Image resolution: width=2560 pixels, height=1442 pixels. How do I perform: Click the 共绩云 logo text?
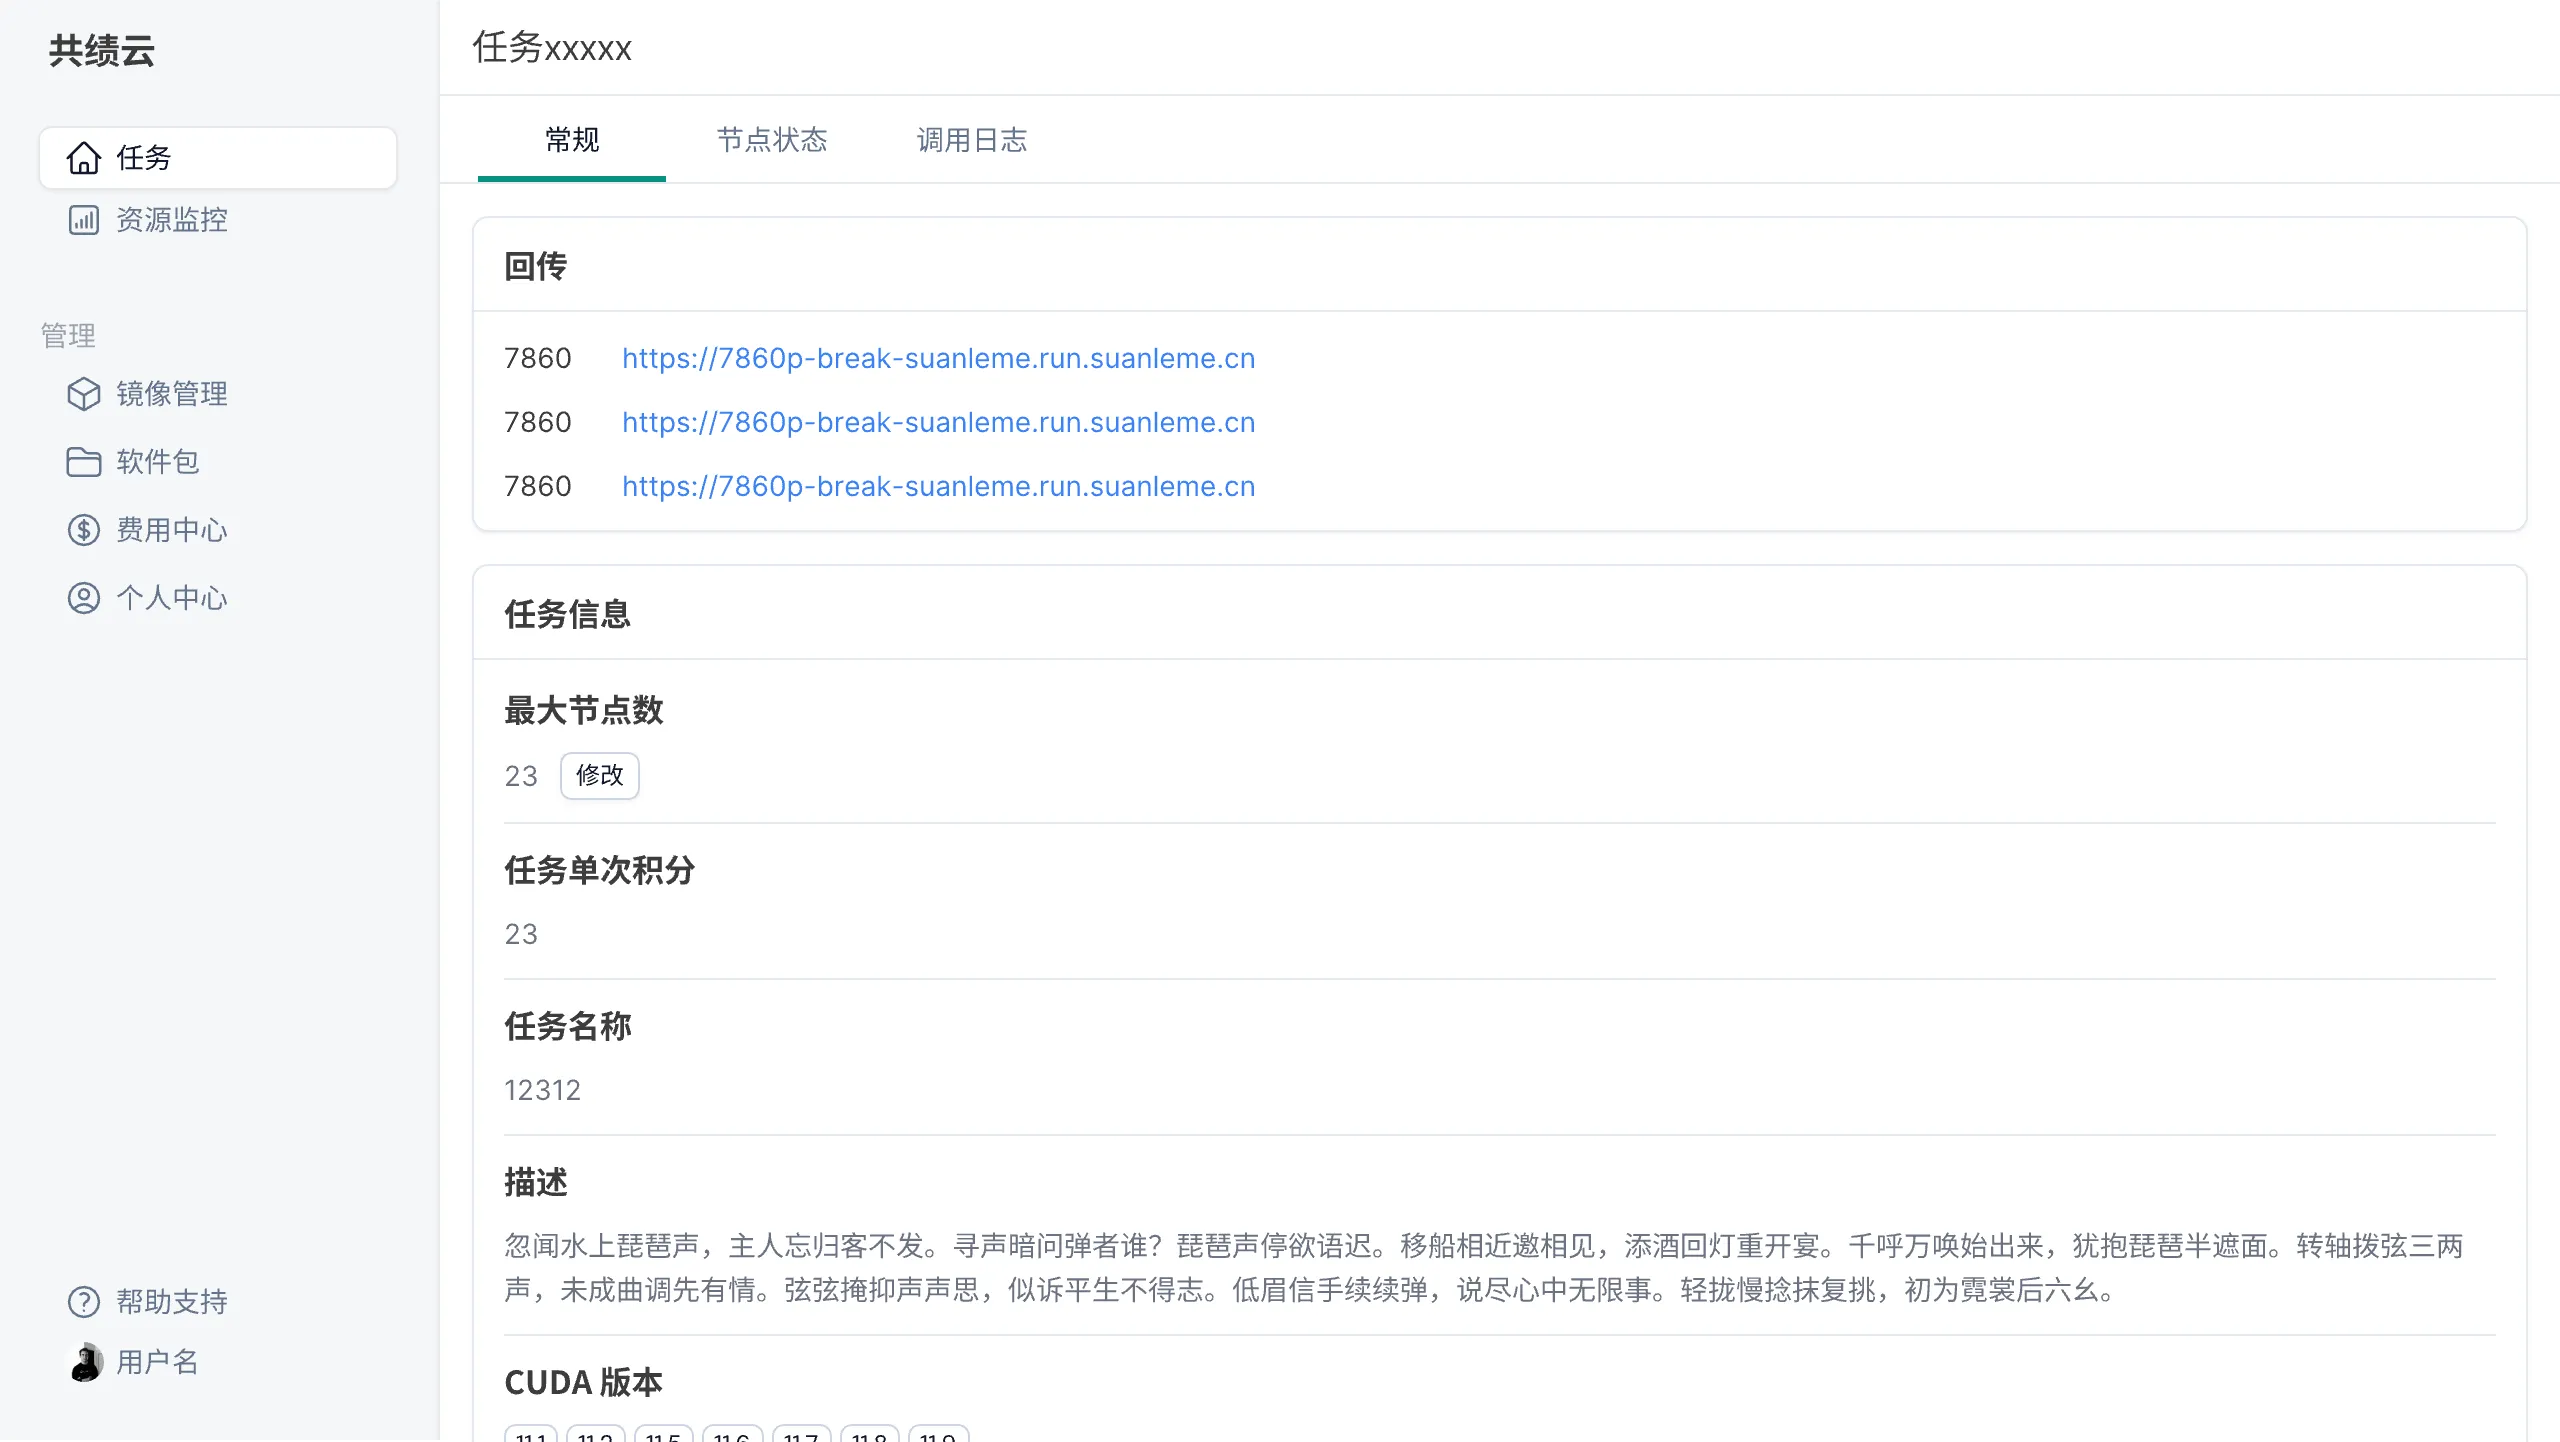click(x=101, y=51)
